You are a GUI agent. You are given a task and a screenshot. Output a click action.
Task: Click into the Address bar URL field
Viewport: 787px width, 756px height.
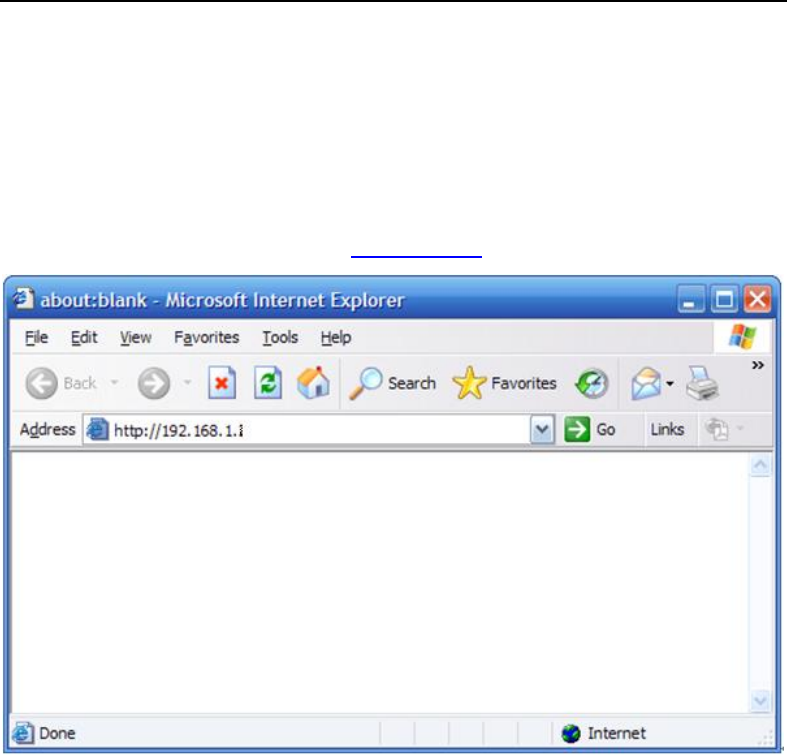321,430
